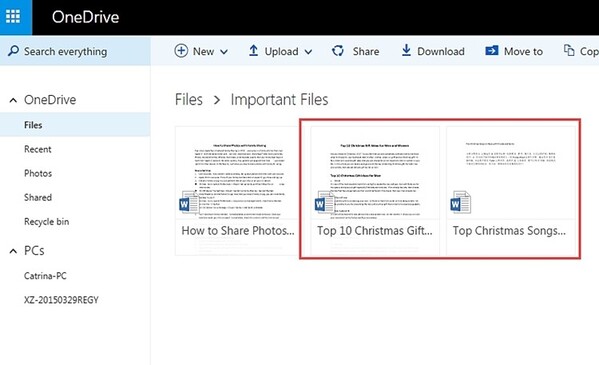Select Files in the sidebar
Viewport: 599px width, 365px height.
[75, 125]
